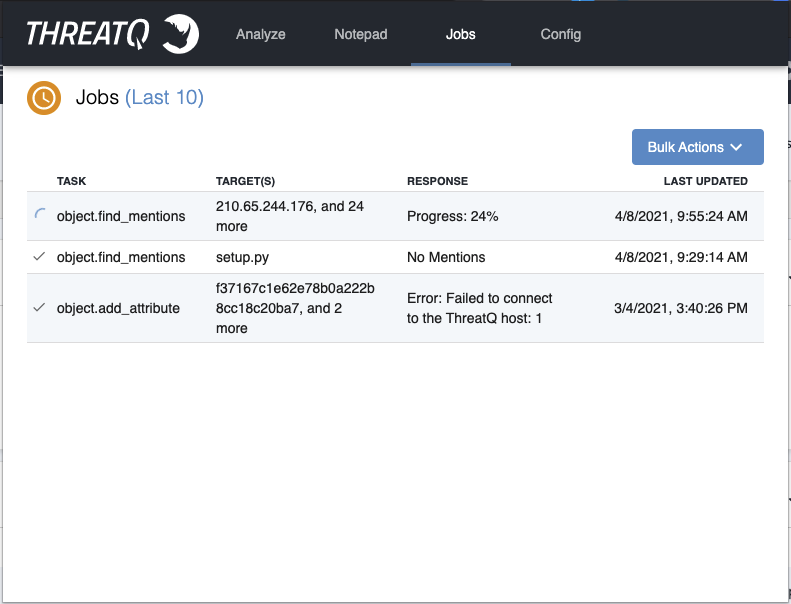Image resolution: width=791 pixels, height=604 pixels.
Task: Click checkmark icon of object.add_attribute job
Action: pyautogui.click(x=39, y=308)
